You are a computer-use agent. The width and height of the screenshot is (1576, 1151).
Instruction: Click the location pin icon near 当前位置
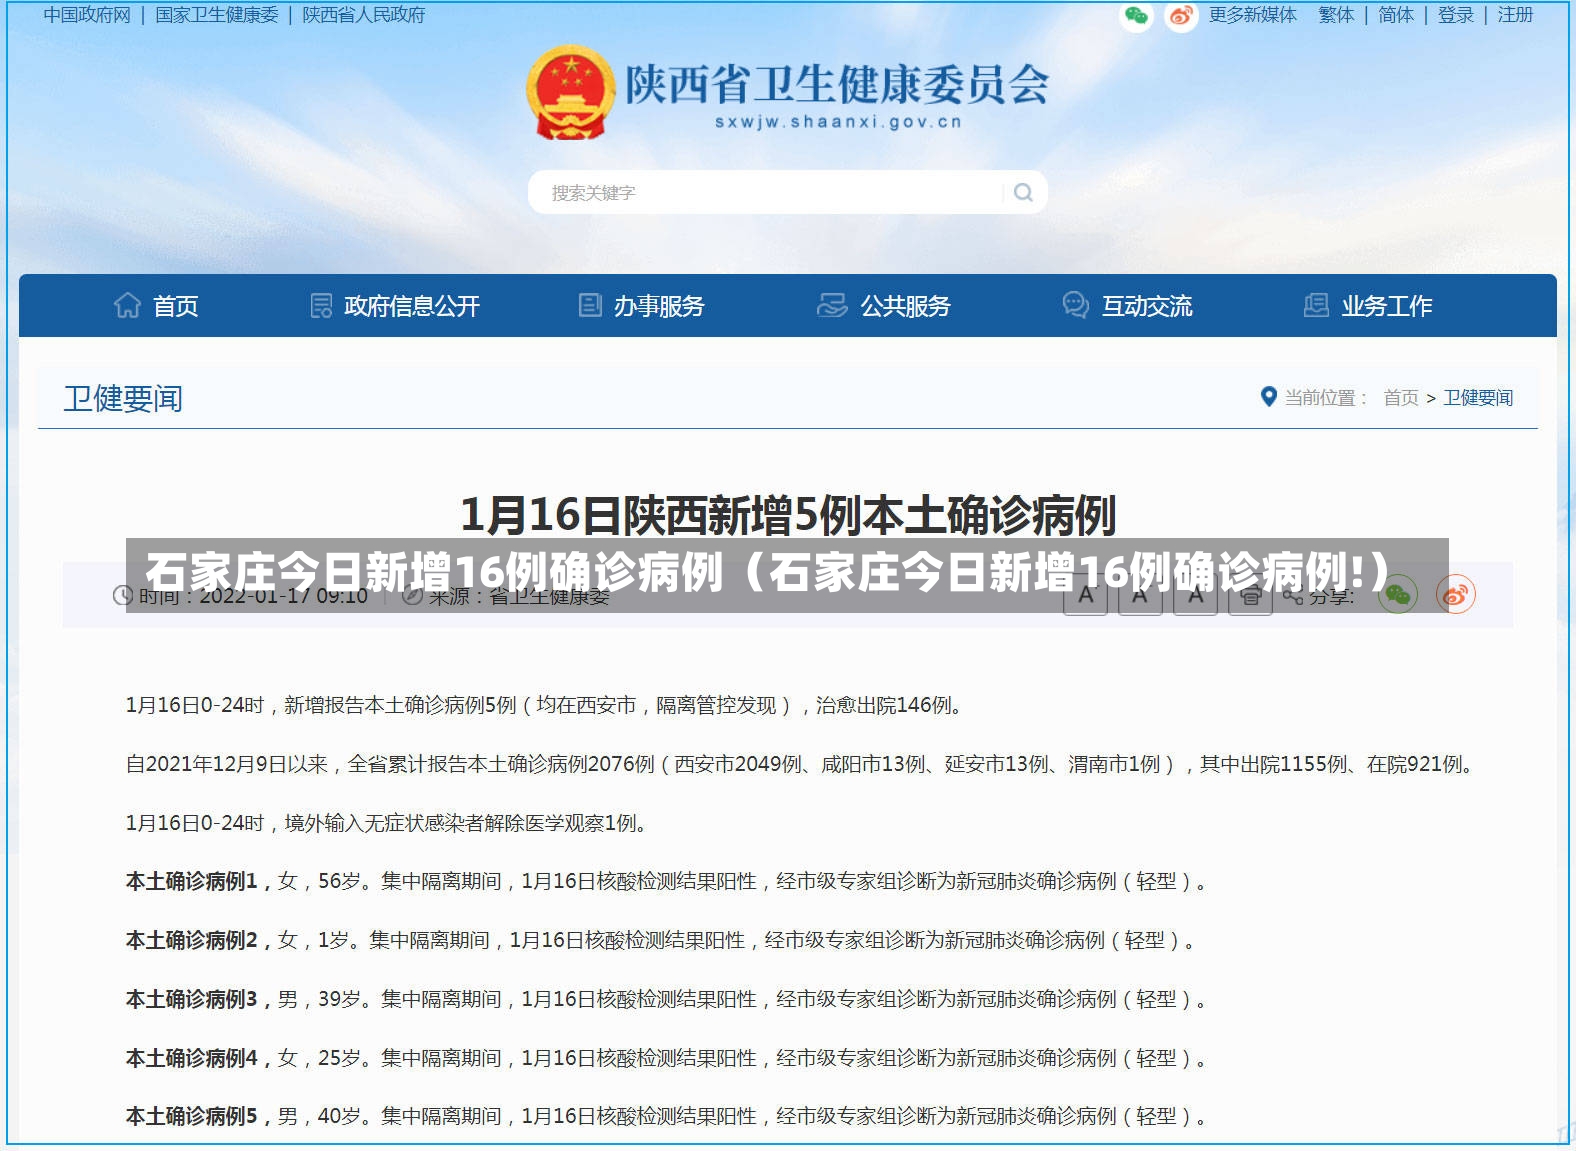click(1268, 397)
